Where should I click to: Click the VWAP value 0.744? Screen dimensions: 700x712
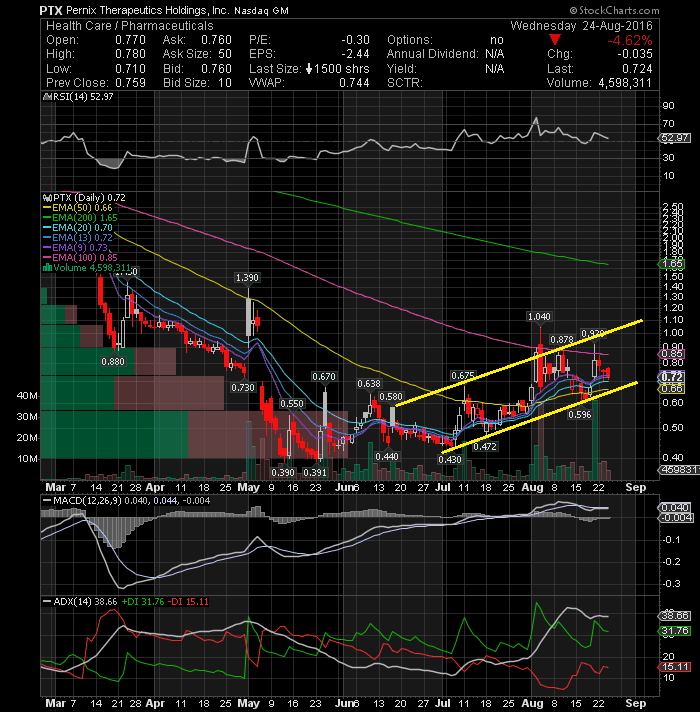[x=355, y=83]
